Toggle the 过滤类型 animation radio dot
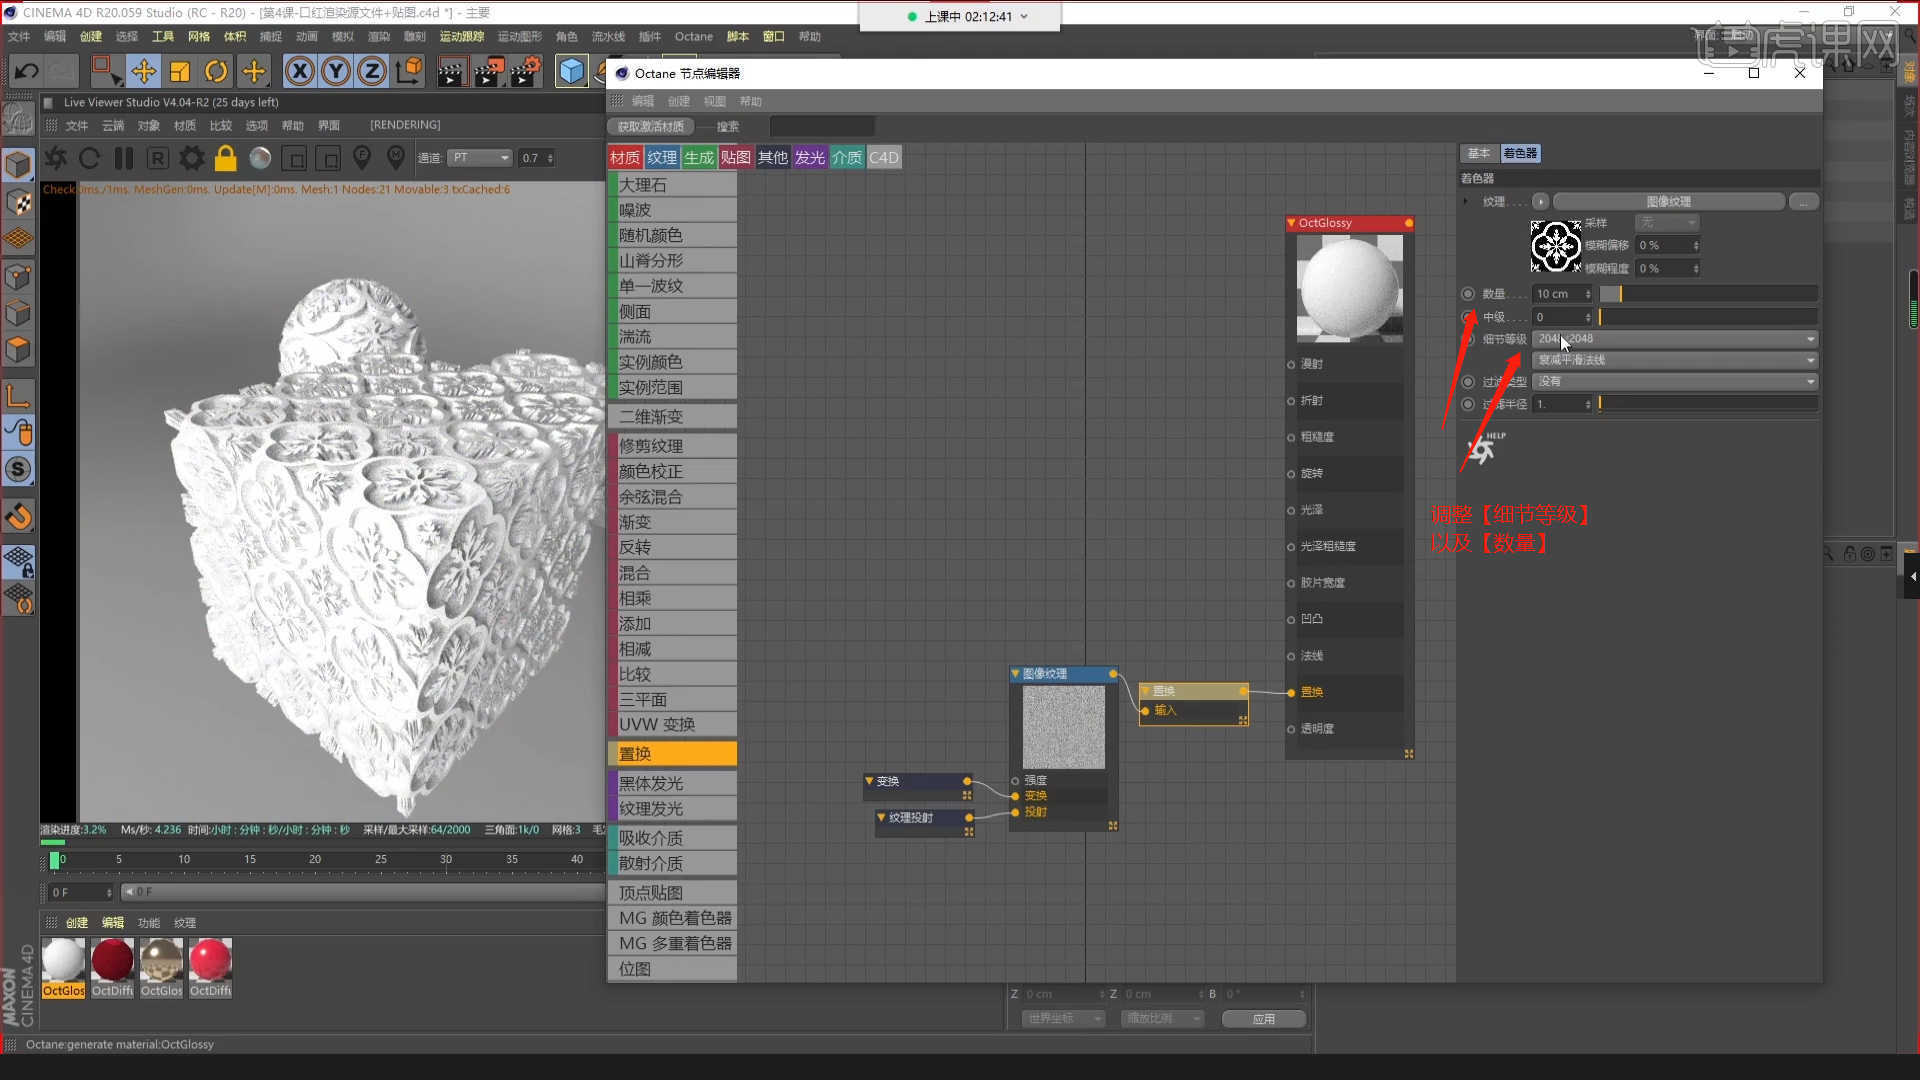The image size is (1920, 1080). [x=1468, y=382]
